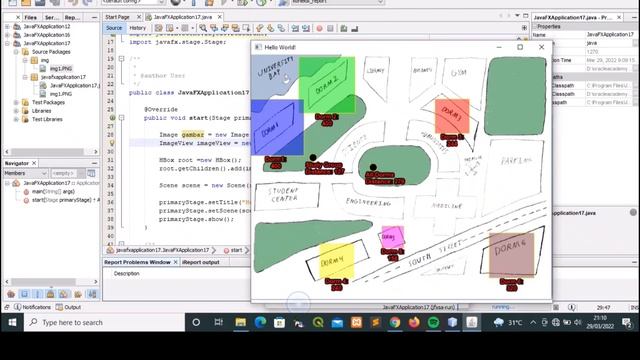Click the Sort icon in the Navigator filter bar
The height and width of the screenshot is (360, 640).
click(93, 294)
